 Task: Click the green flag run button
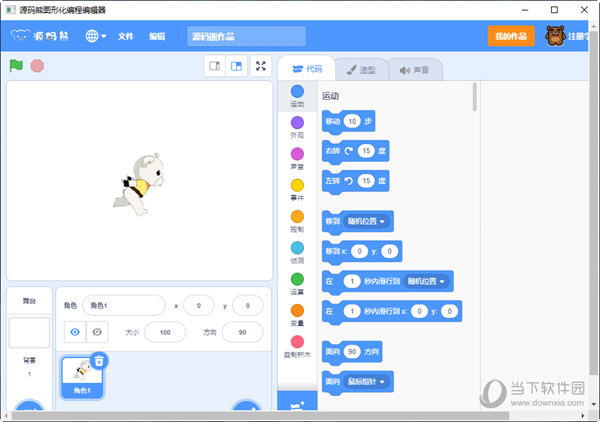point(16,66)
